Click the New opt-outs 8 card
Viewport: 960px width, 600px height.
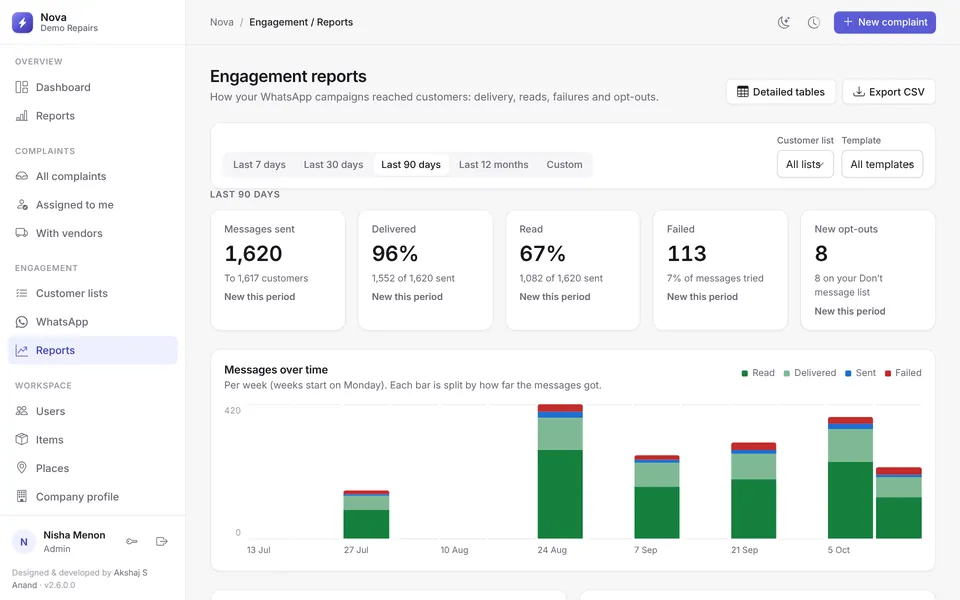click(868, 270)
